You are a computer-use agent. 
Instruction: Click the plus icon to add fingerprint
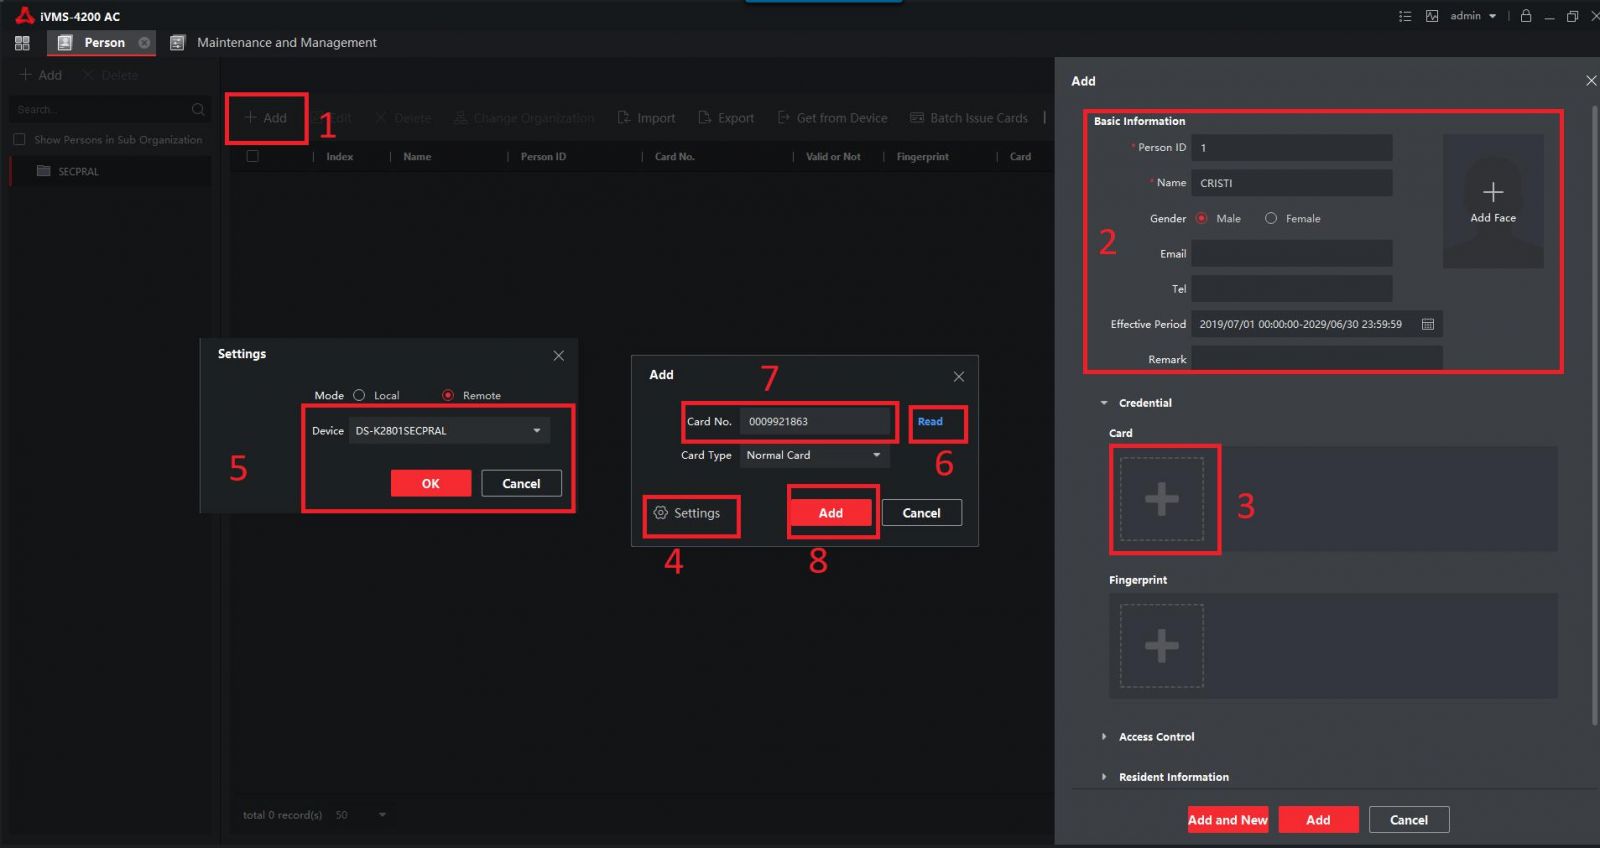(x=1161, y=646)
